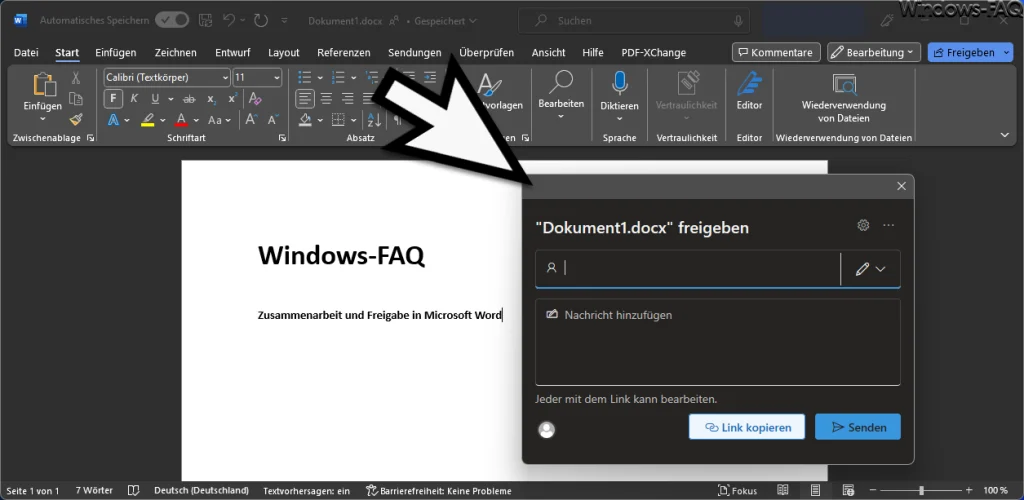Switch to the Ansicht tab
Viewport: 1024px width, 500px height.
pos(549,53)
